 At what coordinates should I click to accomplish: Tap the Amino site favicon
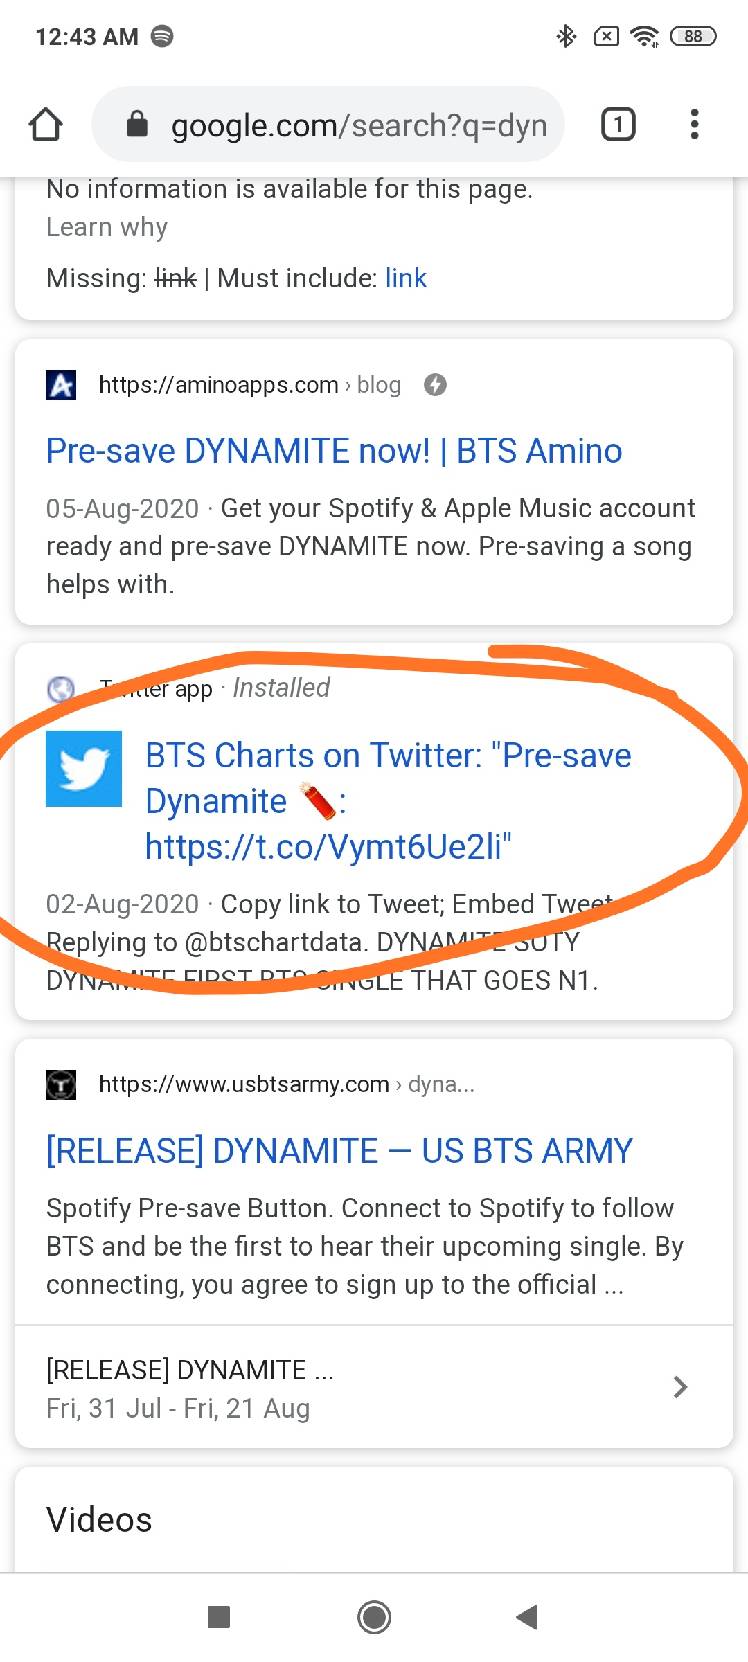61,385
